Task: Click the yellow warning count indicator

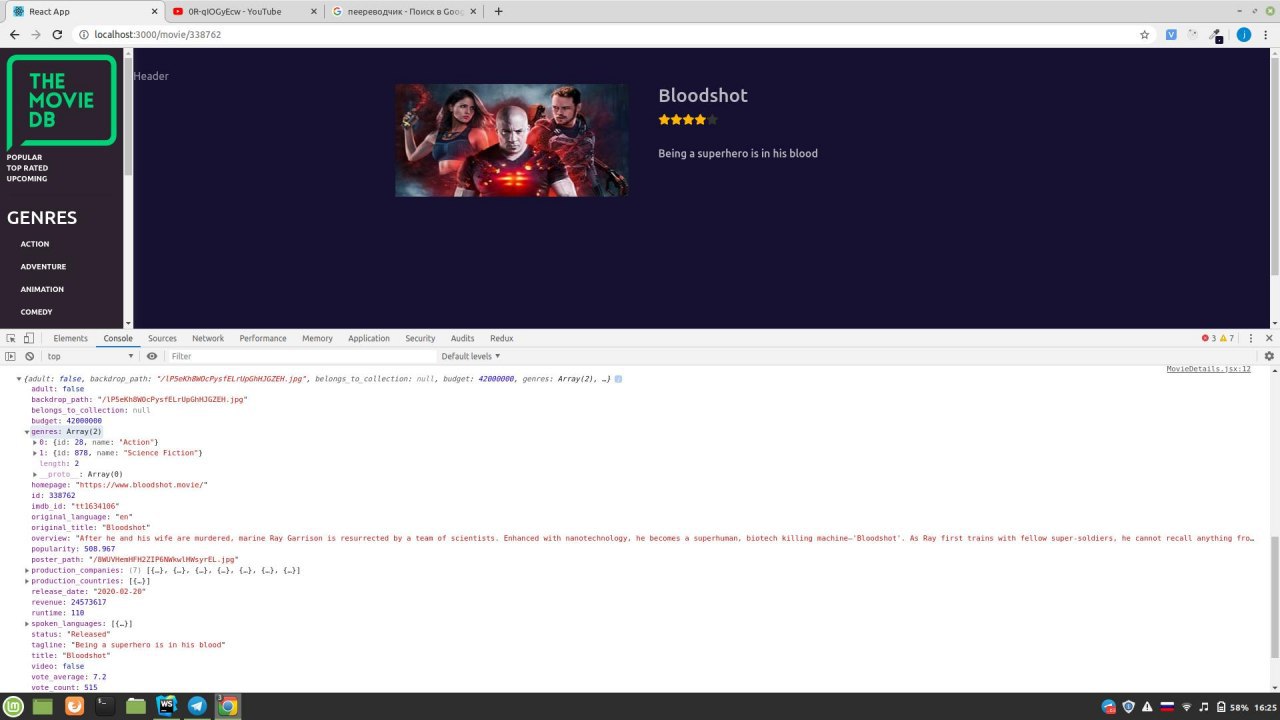Action: click(x=1227, y=338)
